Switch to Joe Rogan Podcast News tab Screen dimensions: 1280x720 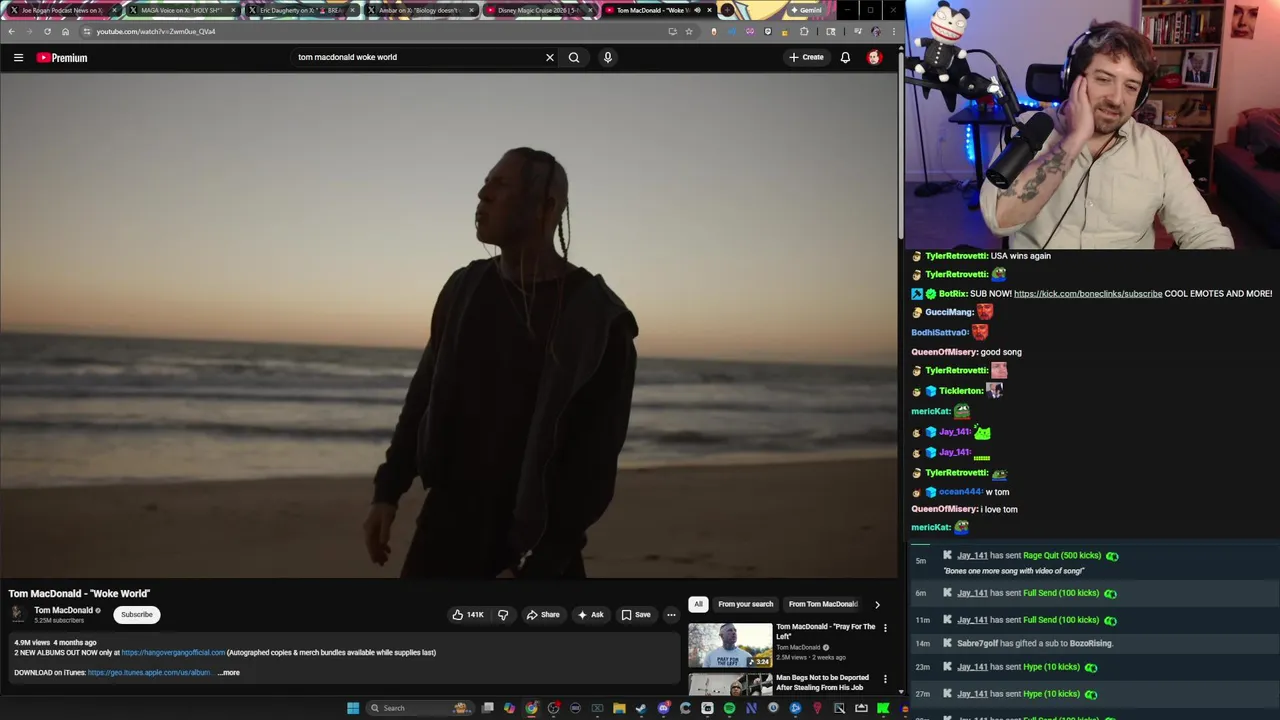pos(62,10)
